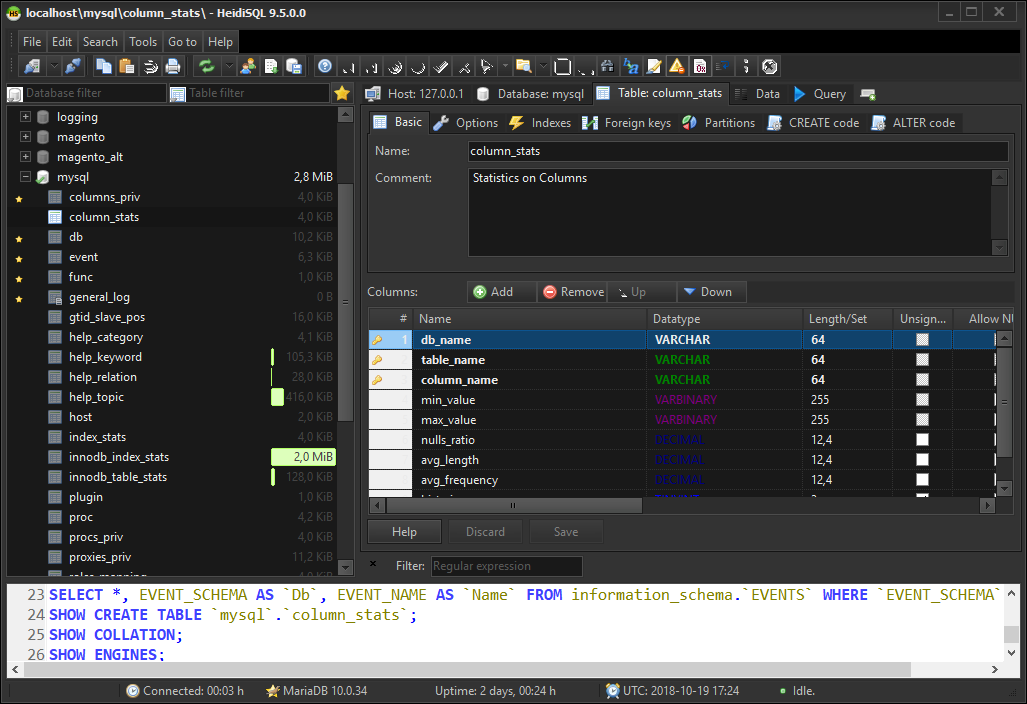Open the Refresh dropdown arrow

(229, 66)
